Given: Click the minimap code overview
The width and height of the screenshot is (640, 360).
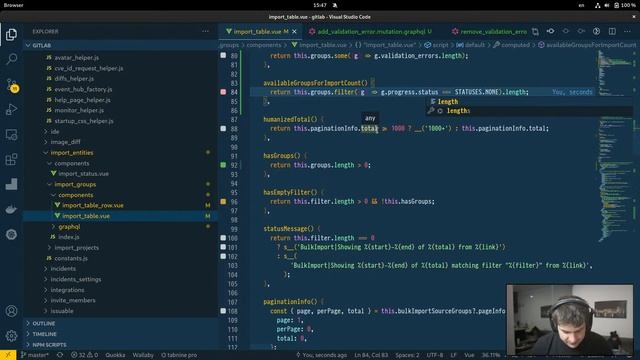Looking at the screenshot, I should click(615, 147).
